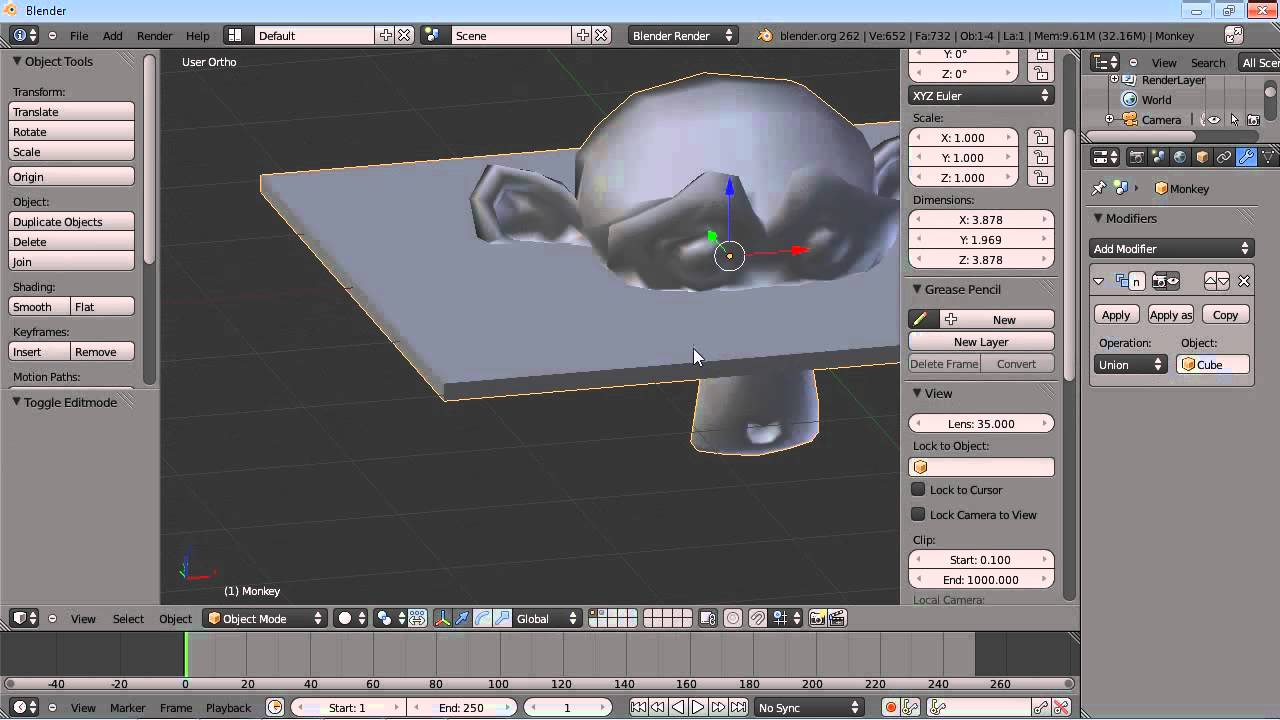
Task: Open the Add Modifier dropdown
Action: [x=1172, y=249]
